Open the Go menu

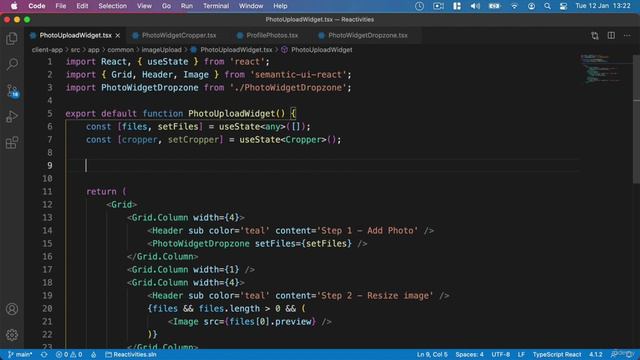(x=166, y=6)
